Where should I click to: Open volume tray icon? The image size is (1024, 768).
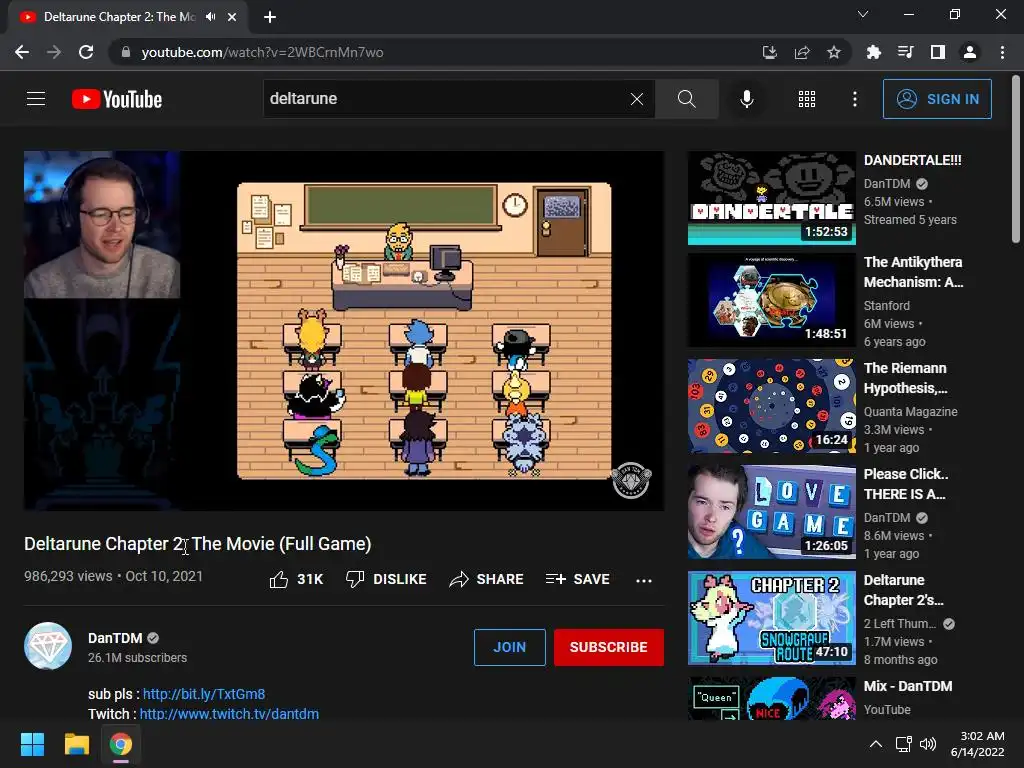[x=927, y=744]
